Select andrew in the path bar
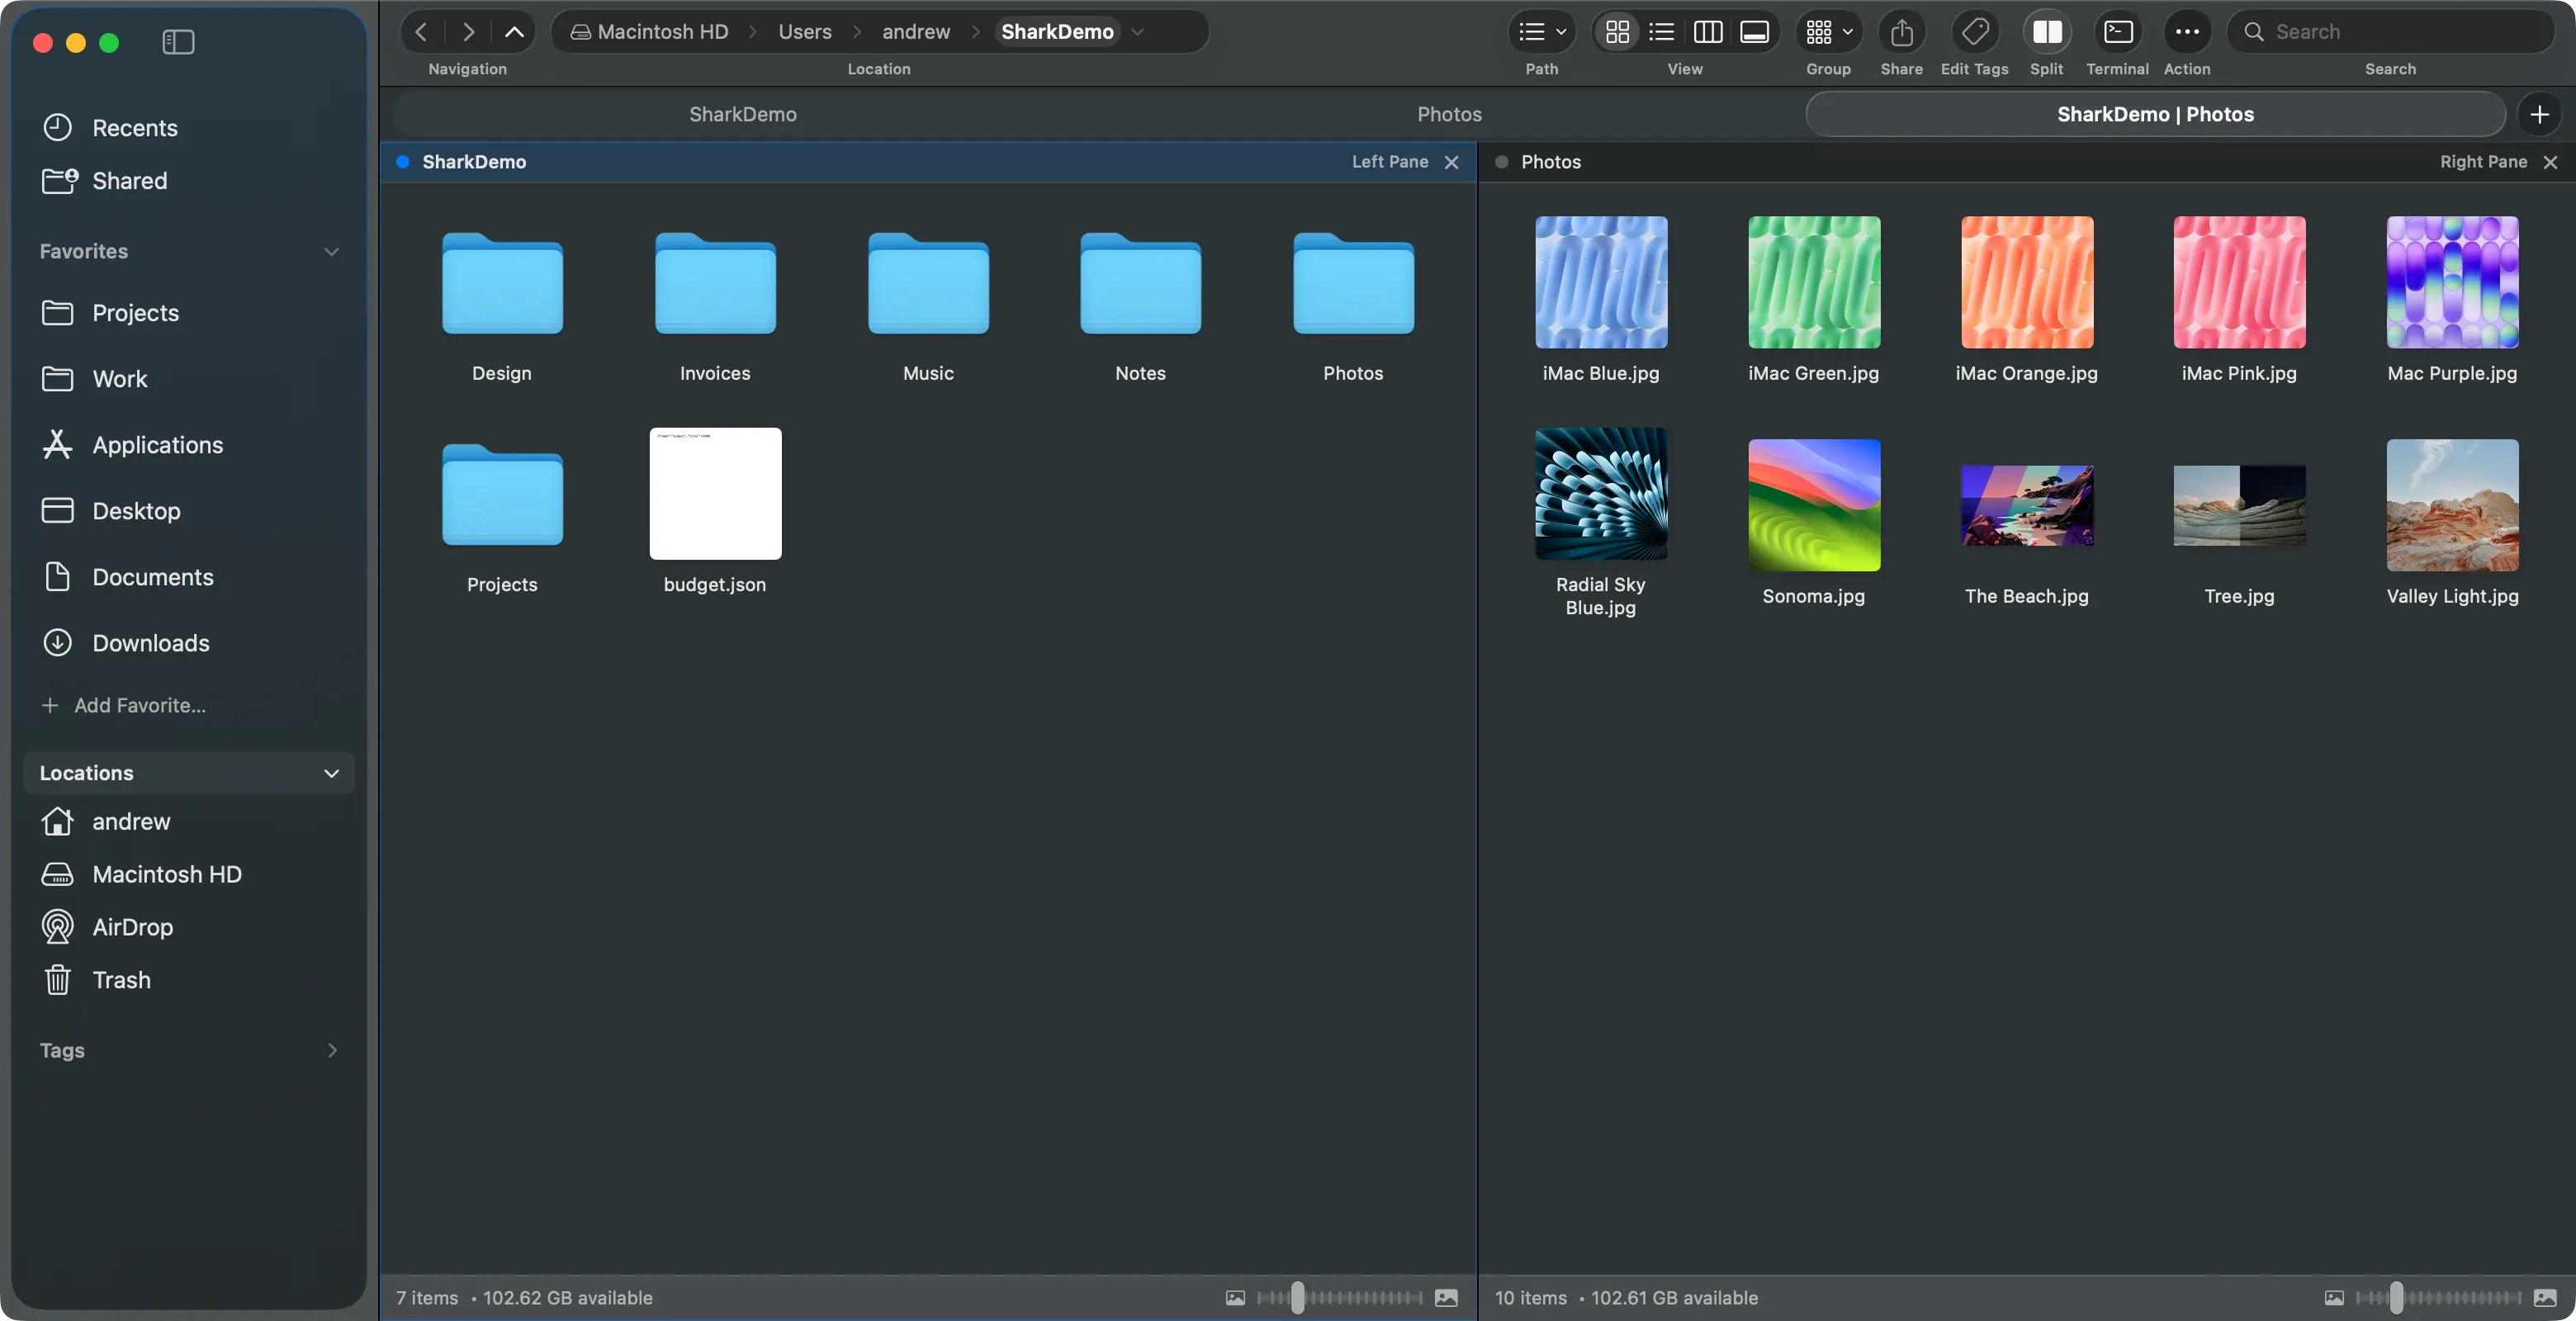 [x=916, y=32]
